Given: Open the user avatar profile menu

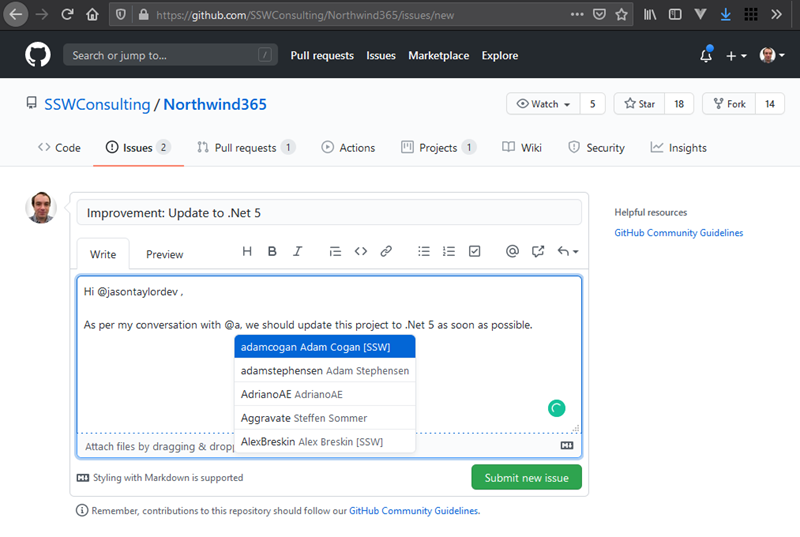Looking at the screenshot, I should coord(772,56).
